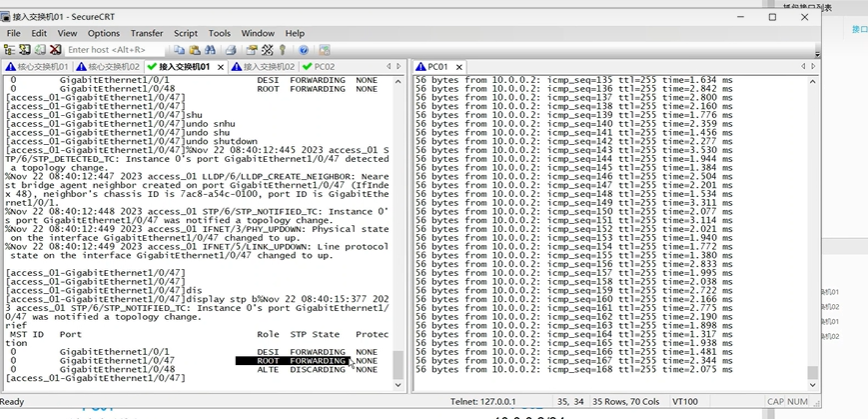The height and width of the screenshot is (419, 868).
Task: Click the Find binoculars icon
Action: pos(209,50)
